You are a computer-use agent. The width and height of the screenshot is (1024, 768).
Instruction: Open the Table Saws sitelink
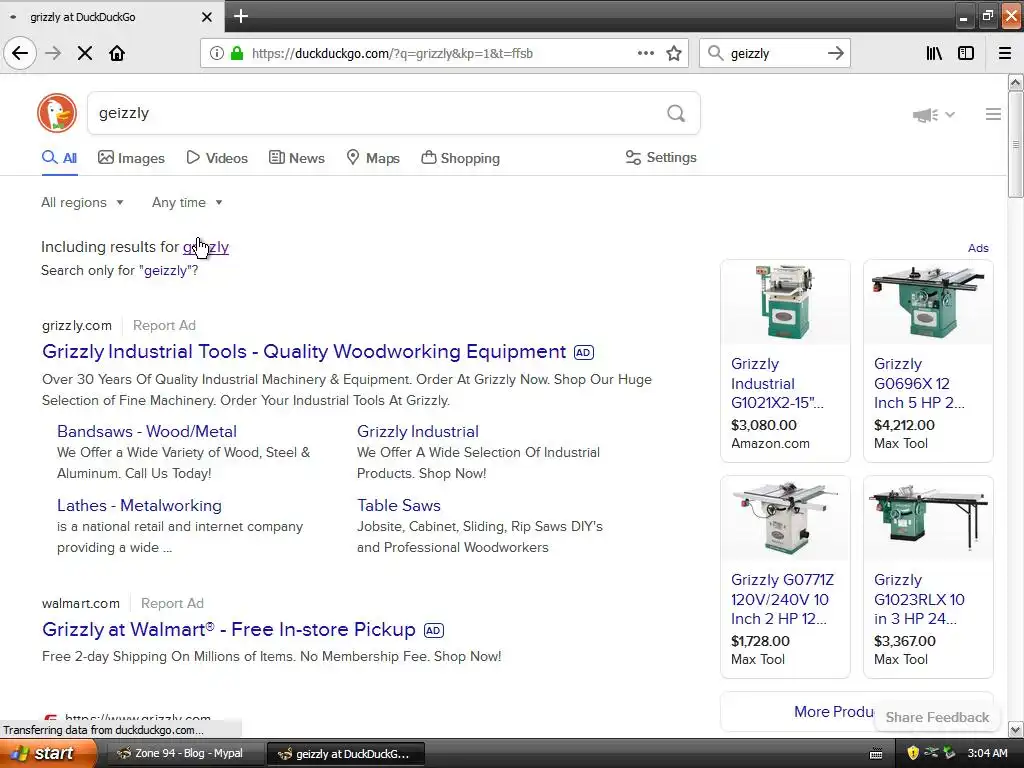tap(398, 505)
